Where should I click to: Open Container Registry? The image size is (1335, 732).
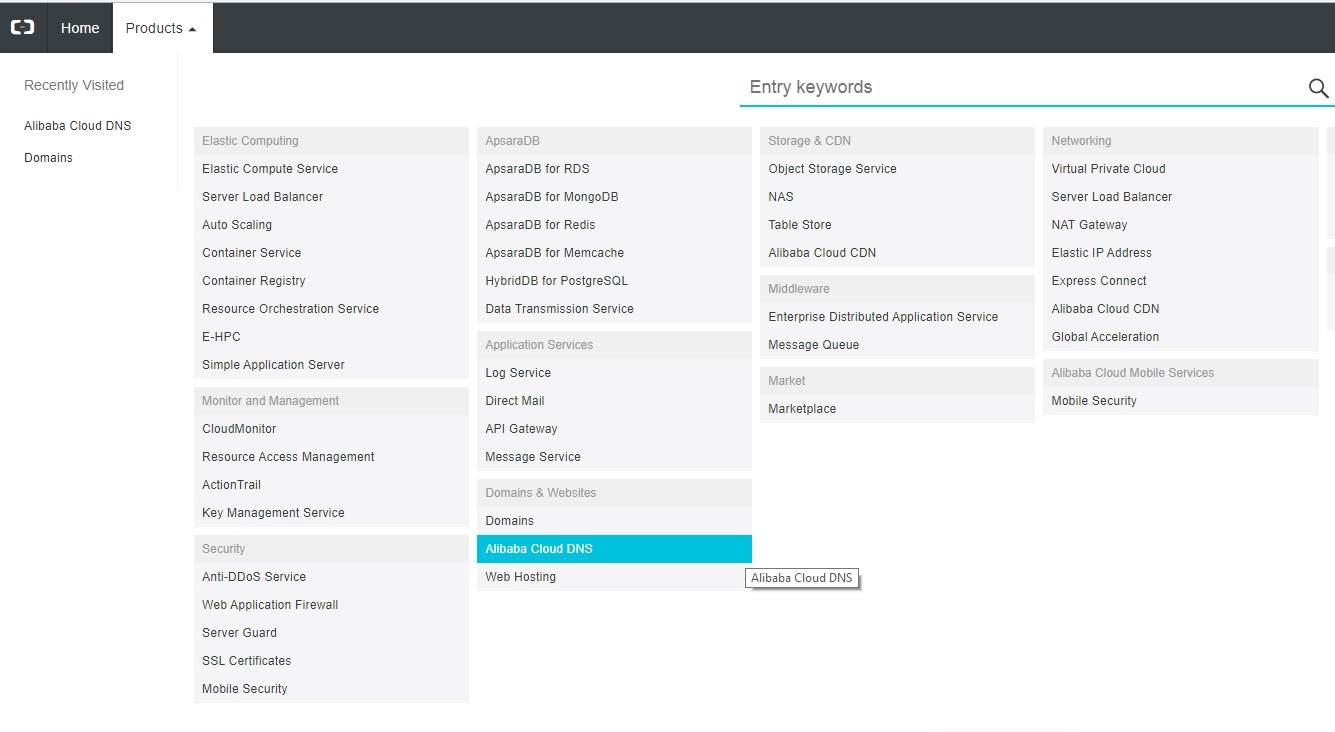331,281
